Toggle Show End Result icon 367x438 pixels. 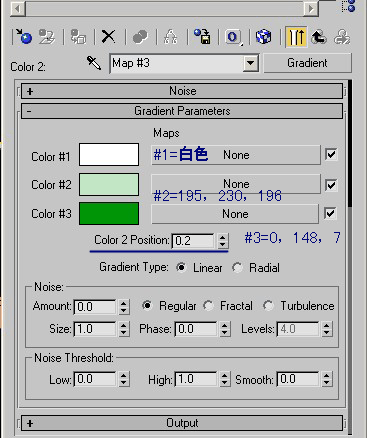pos(296,36)
